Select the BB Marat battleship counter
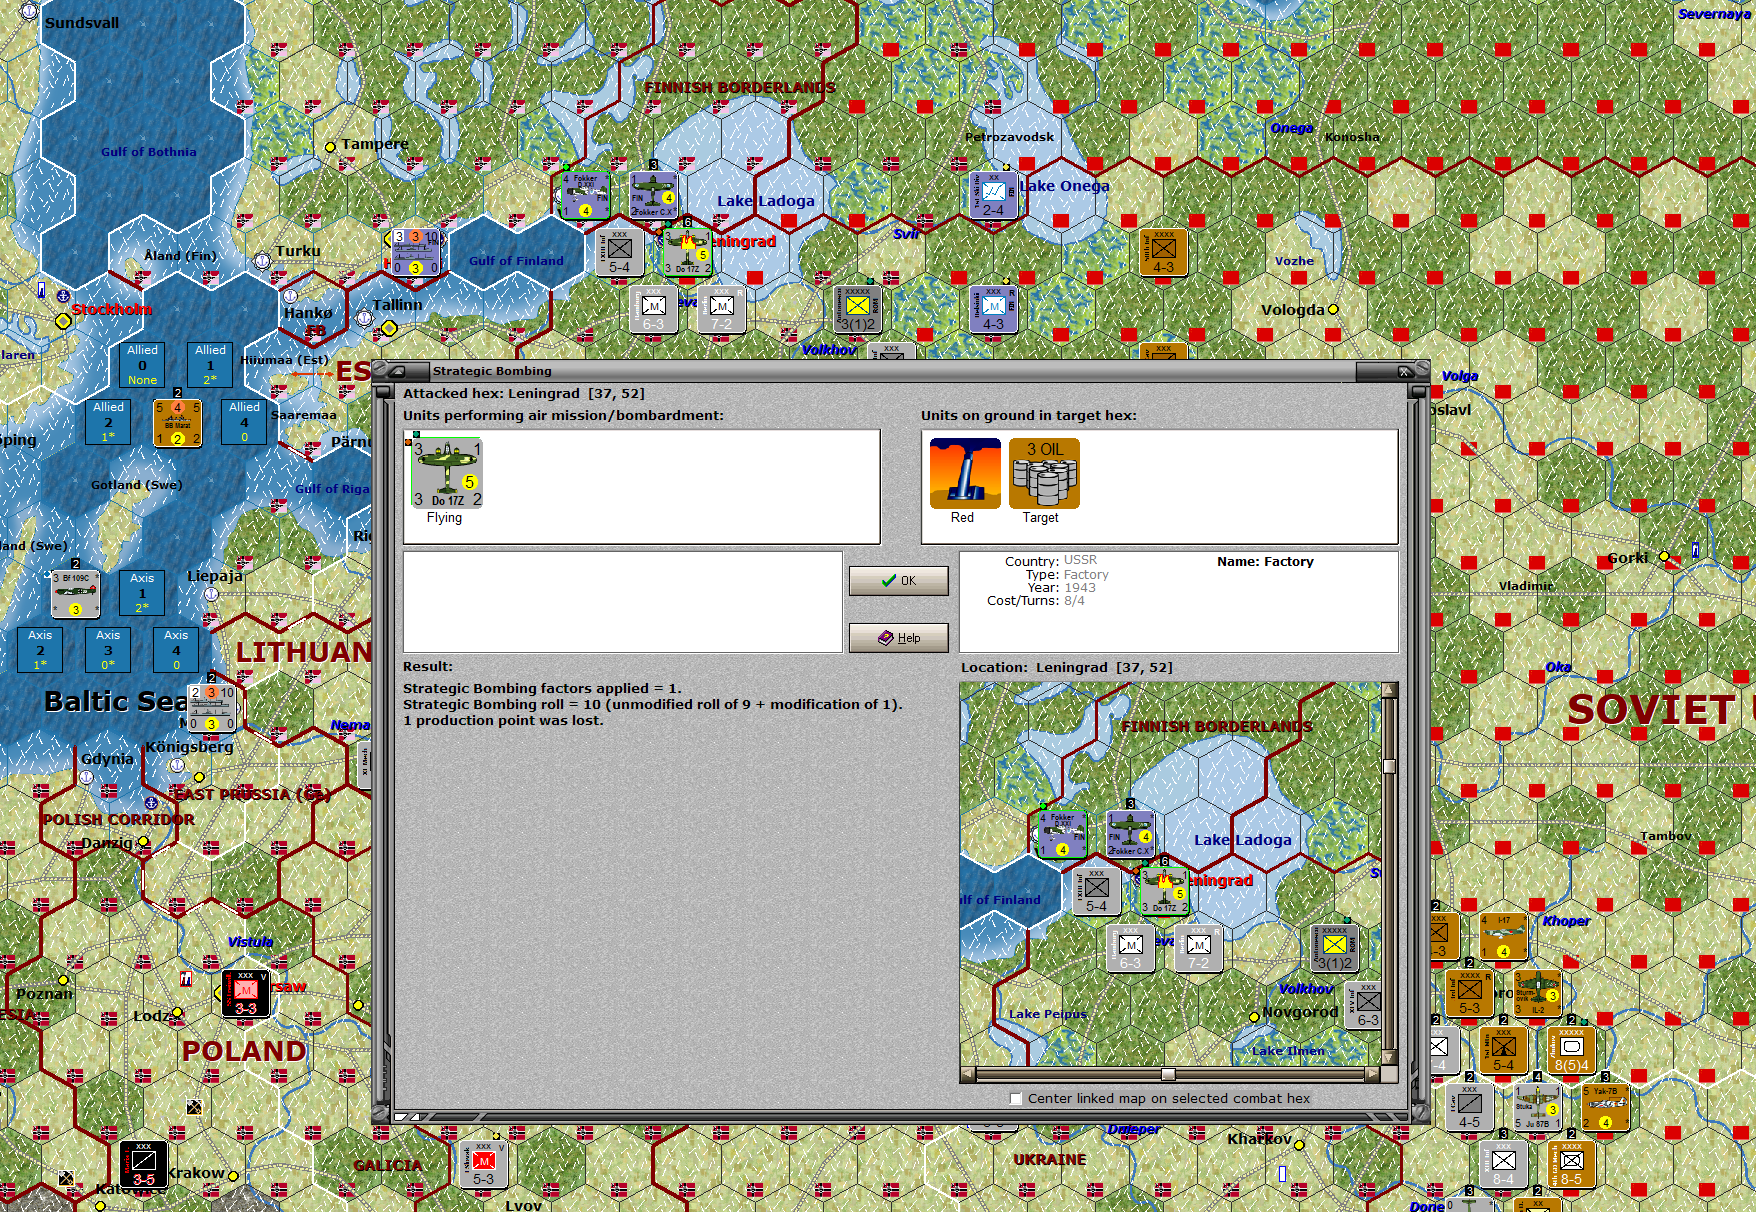This screenshot has width=1756, height=1212. pos(177,422)
